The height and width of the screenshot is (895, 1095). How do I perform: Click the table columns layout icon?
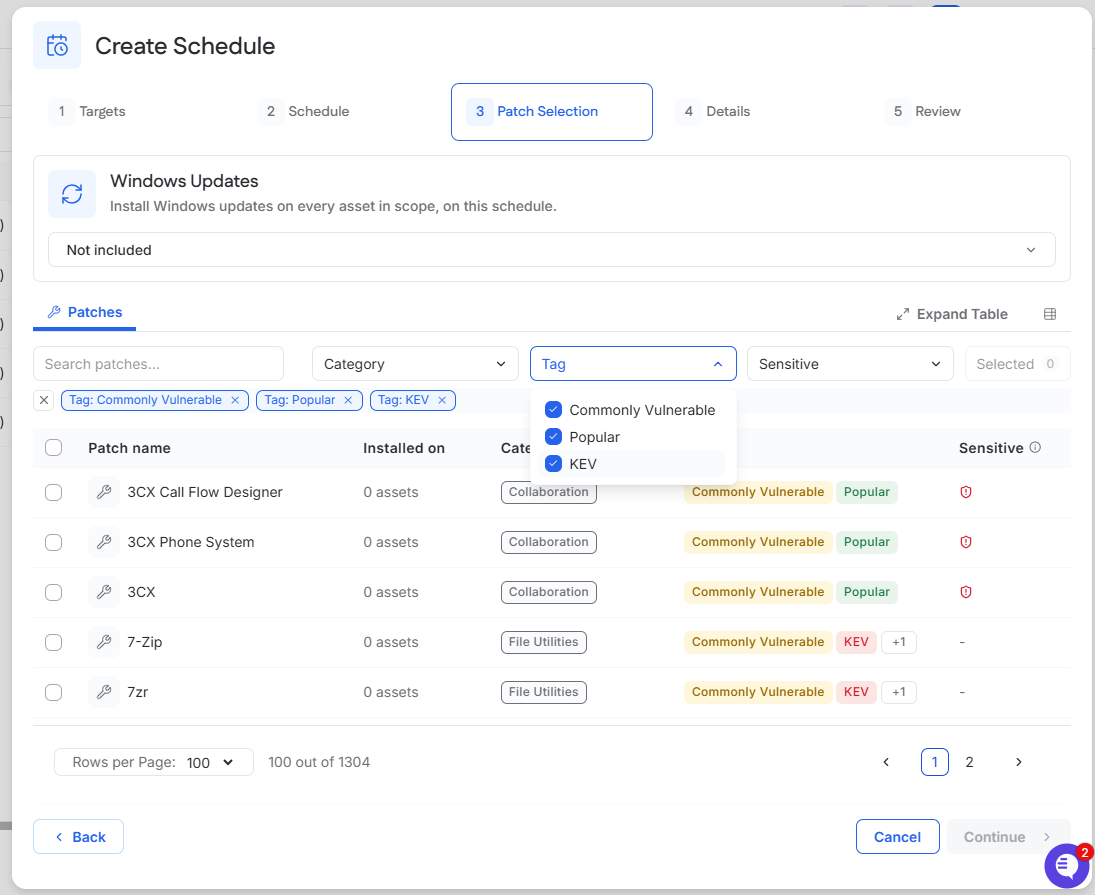coord(1050,314)
